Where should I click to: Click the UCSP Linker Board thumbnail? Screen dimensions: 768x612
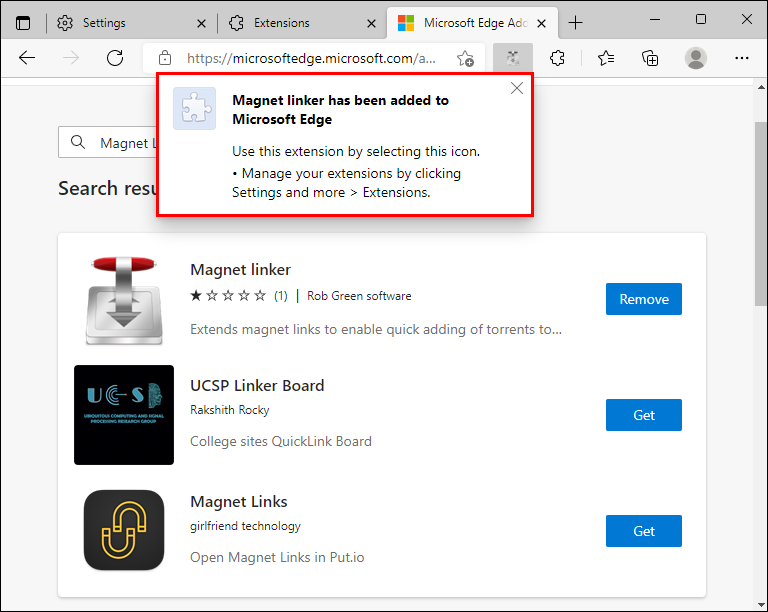point(124,415)
